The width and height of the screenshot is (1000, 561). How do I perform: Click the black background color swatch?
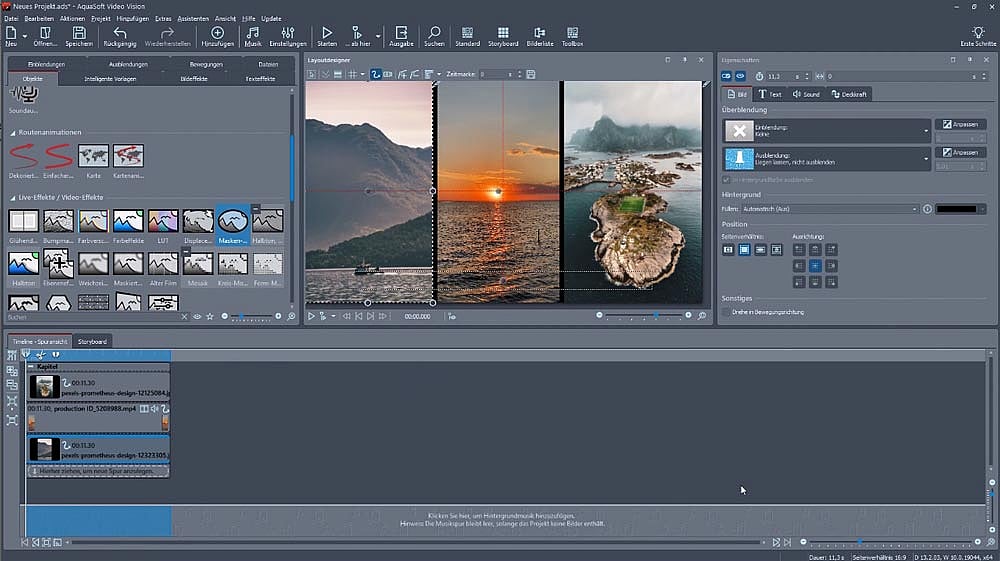point(955,209)
